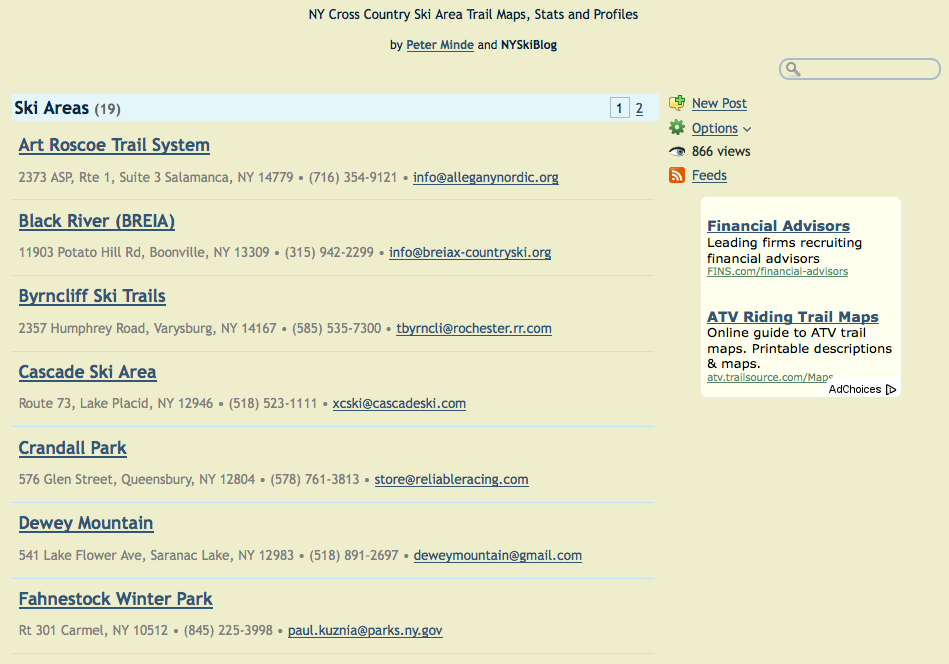
Task: View the Byrncliff Ski Trails entry
Action: tap(92, 296)
